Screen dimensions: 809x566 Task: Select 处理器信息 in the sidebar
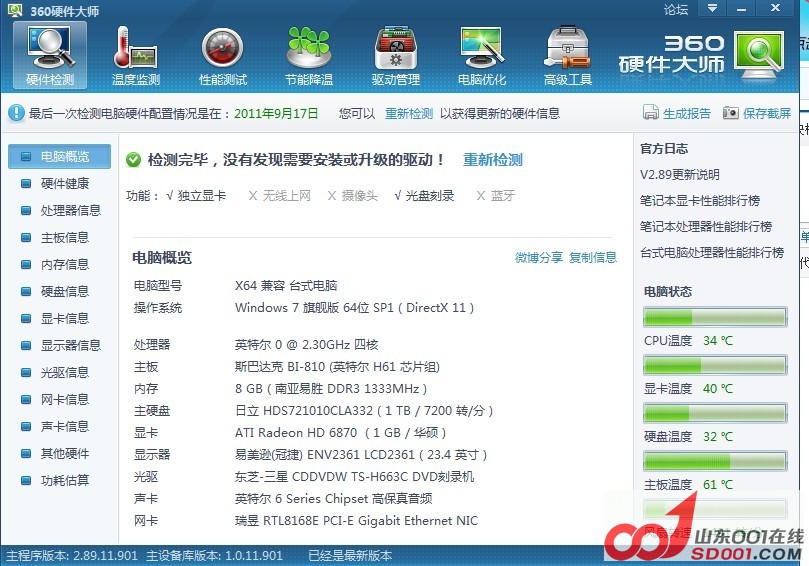70,211
